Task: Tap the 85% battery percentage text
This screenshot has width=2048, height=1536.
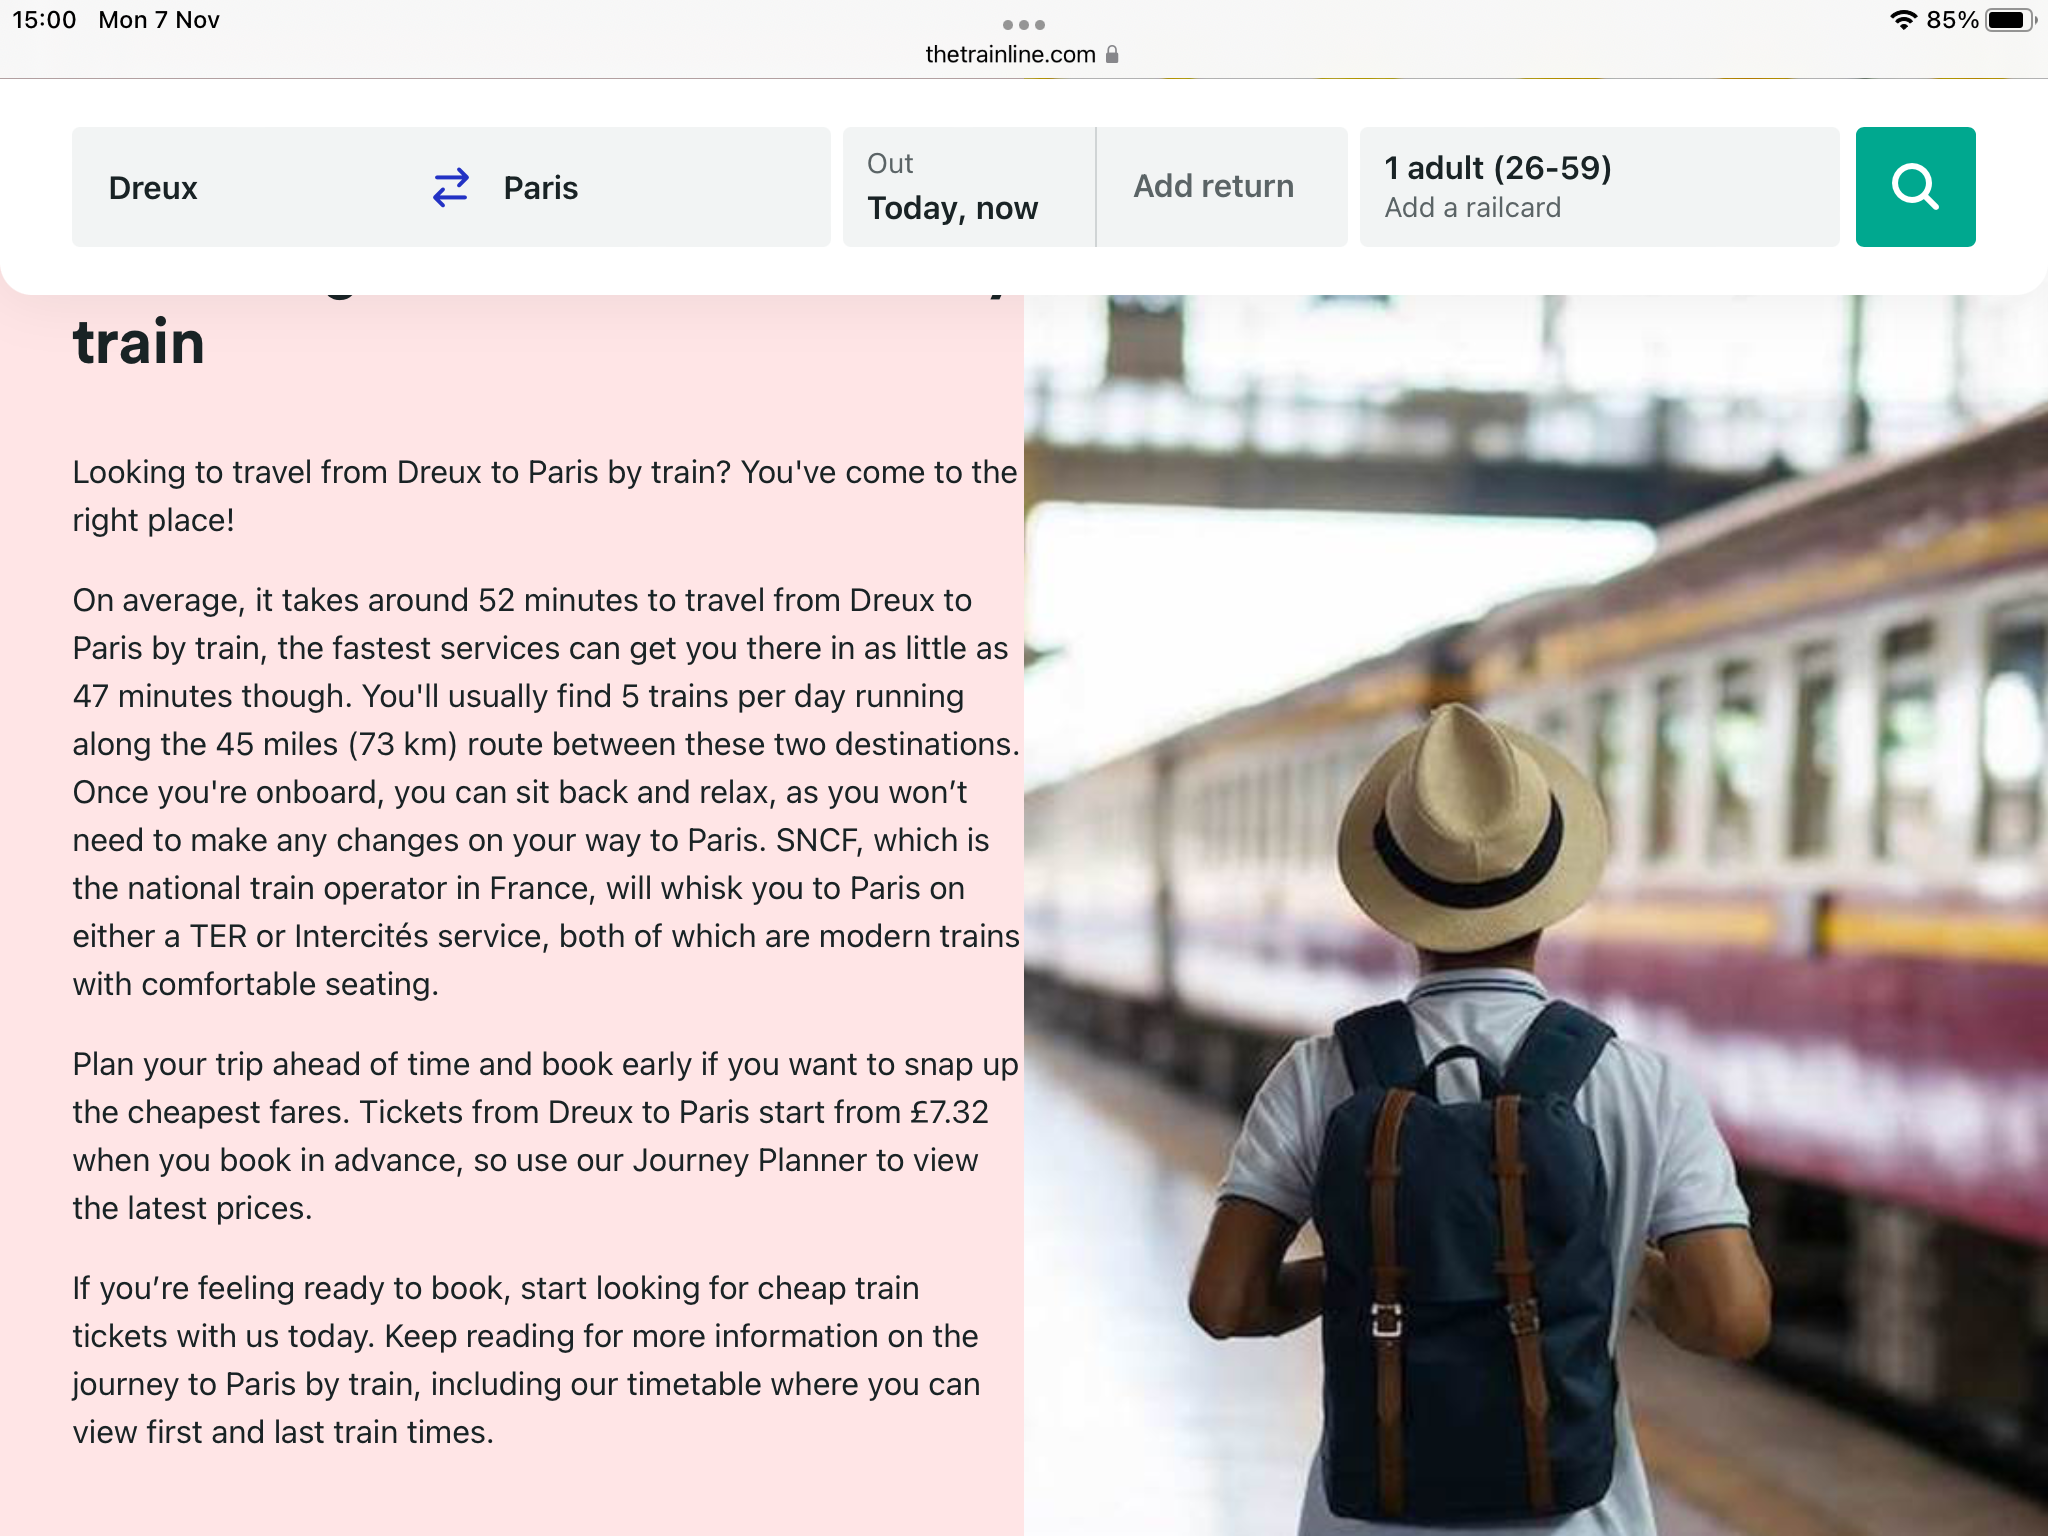Action: [1952, 20]
